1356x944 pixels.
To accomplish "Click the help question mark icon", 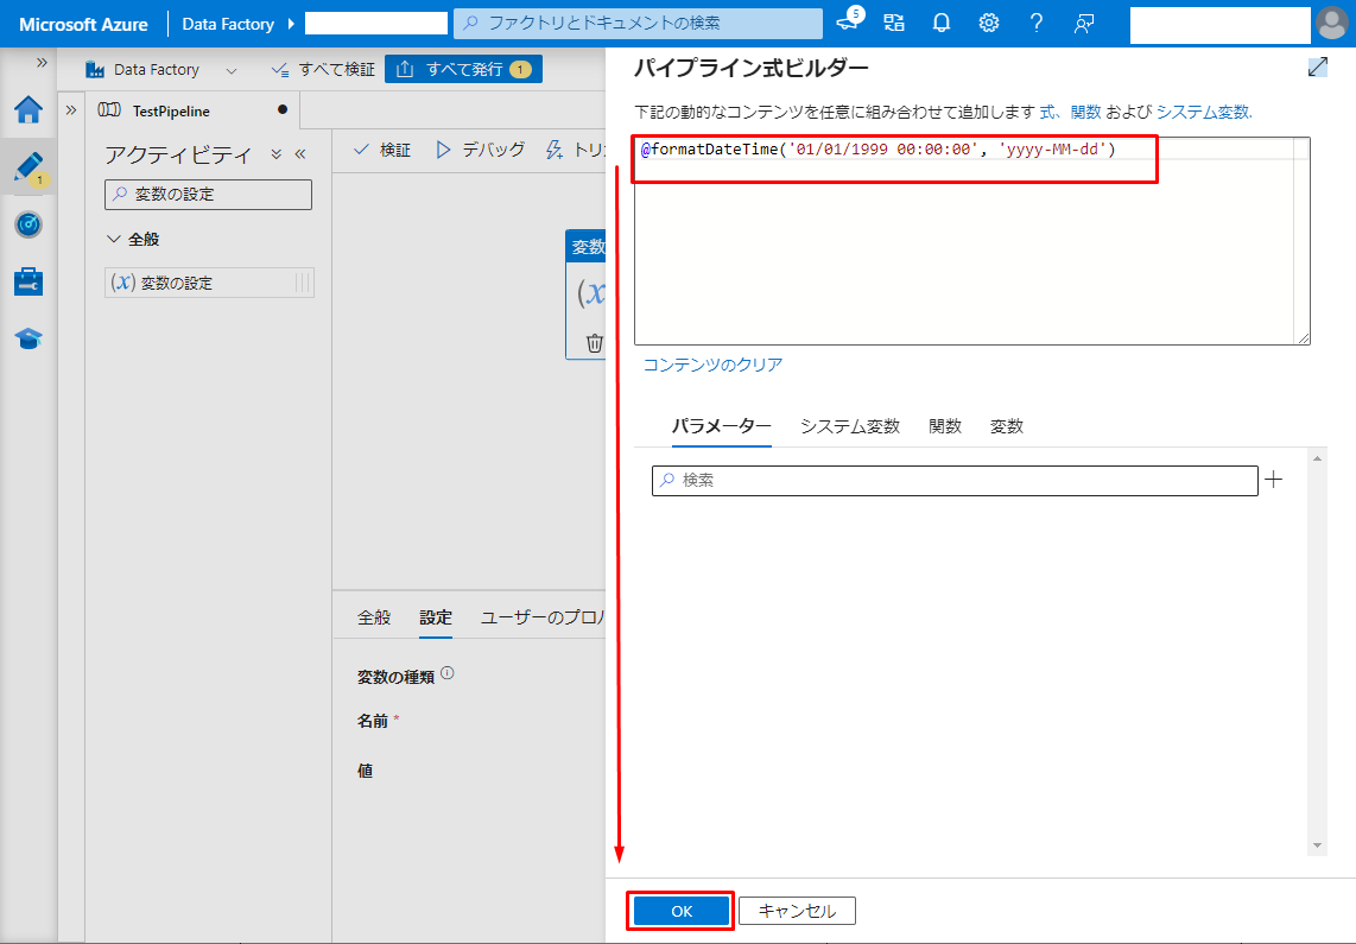I will (1036, 23).
